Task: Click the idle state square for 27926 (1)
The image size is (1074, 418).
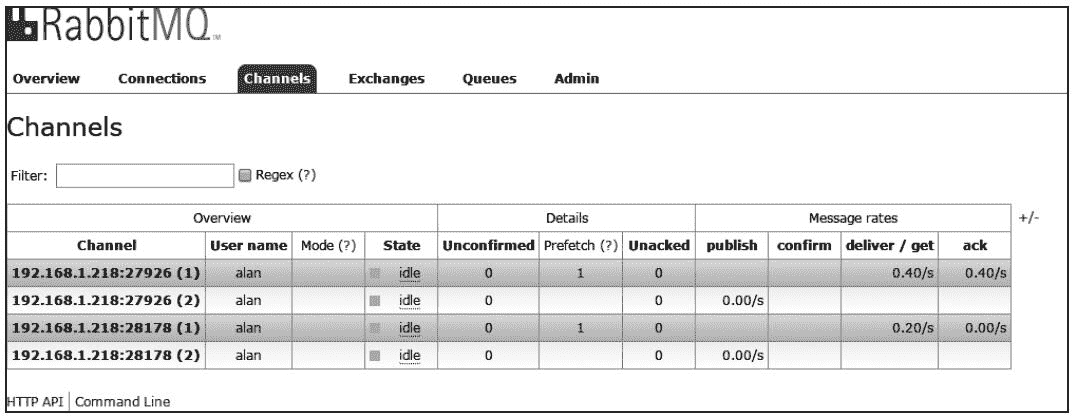Action: (375, 272)
